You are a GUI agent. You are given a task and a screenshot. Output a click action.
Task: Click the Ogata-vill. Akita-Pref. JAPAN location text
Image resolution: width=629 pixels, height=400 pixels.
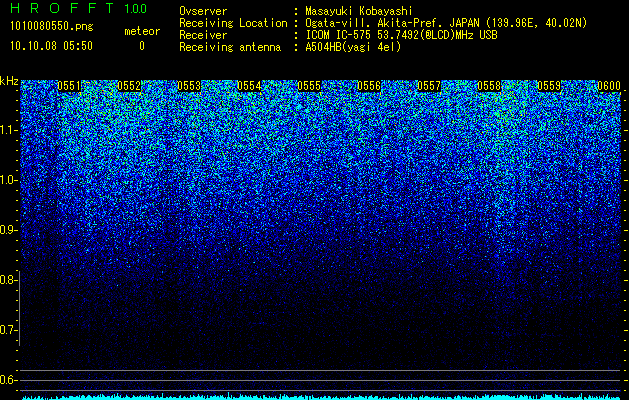(x=446, y=23)
